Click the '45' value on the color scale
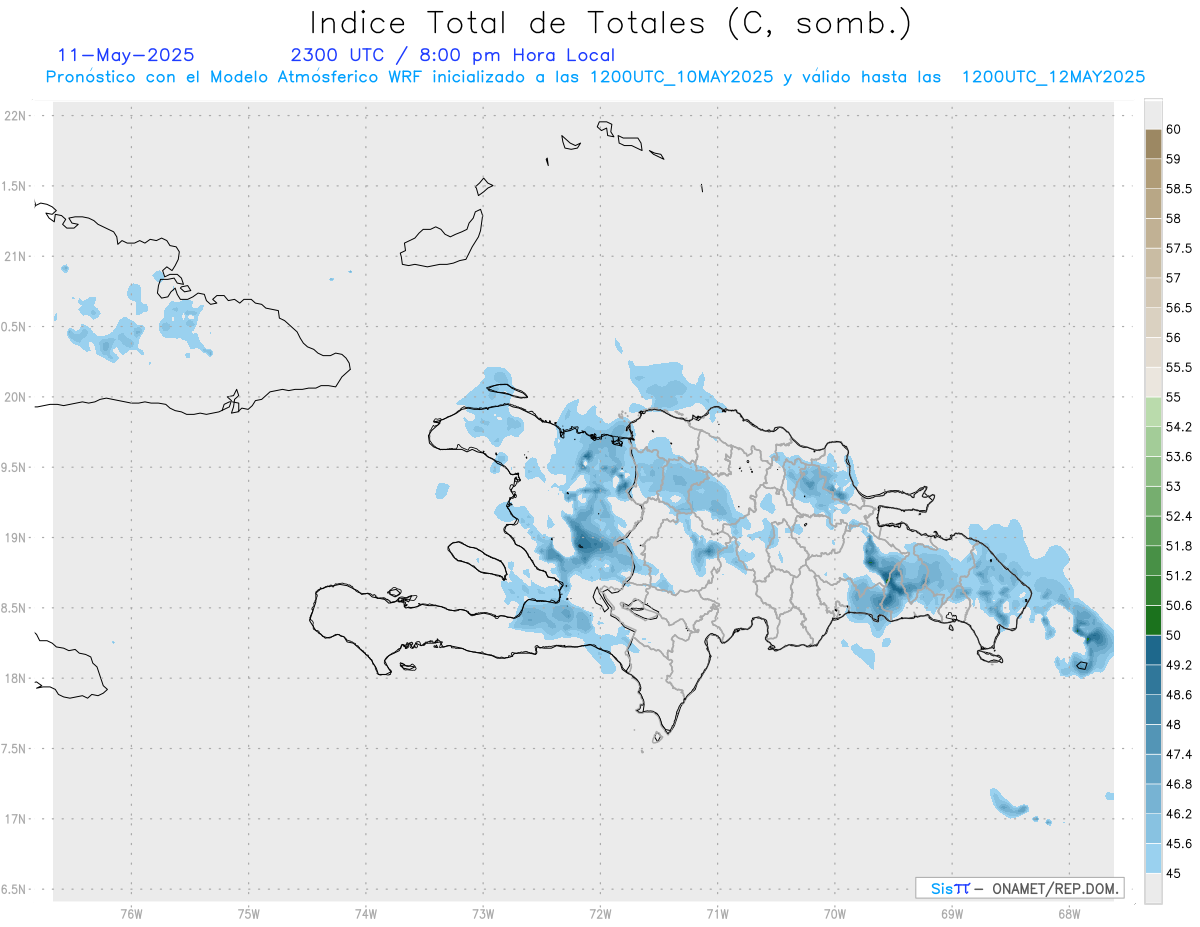The image size is (1200, 927). pyautogui.click(x=1173, y=874)
